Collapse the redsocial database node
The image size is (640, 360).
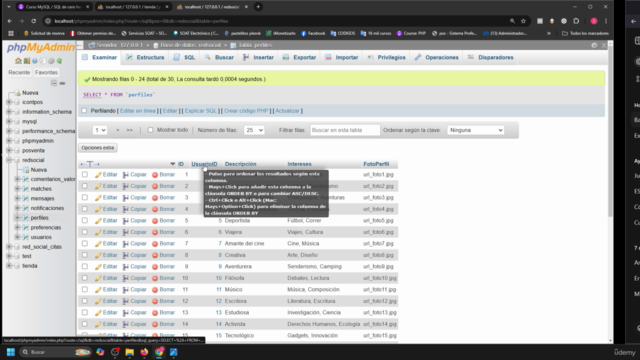[9, 160]
